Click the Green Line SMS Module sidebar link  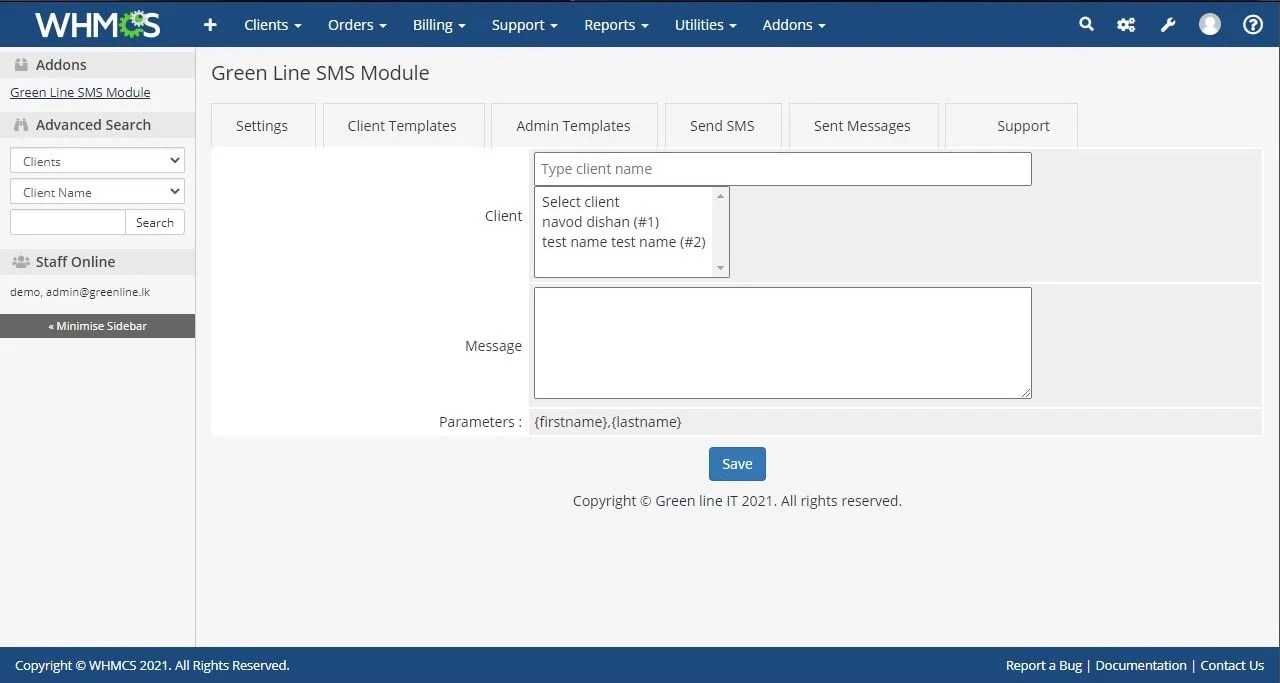[80, 93]
